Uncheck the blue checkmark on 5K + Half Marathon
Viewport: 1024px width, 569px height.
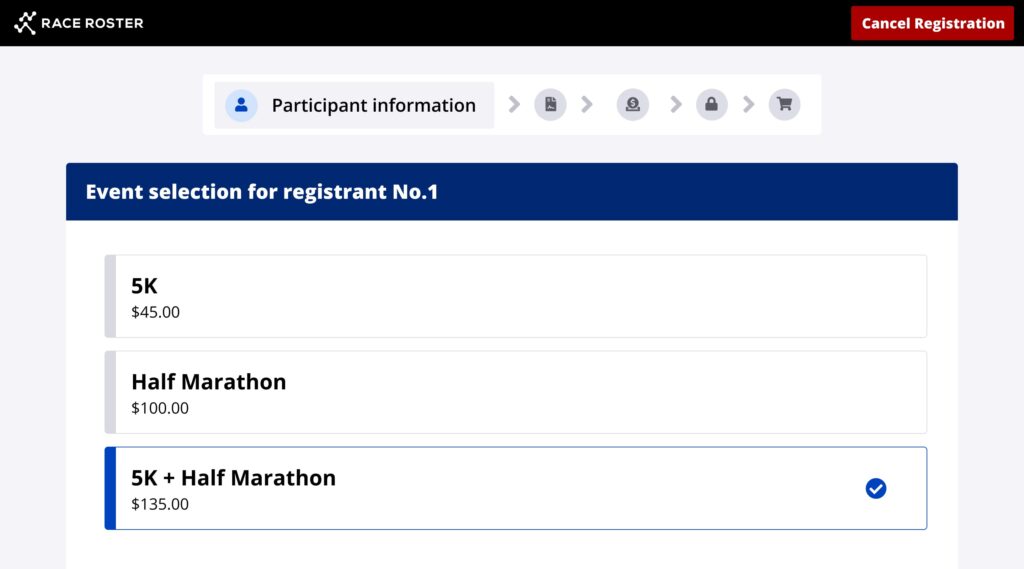tap(876, 488)
